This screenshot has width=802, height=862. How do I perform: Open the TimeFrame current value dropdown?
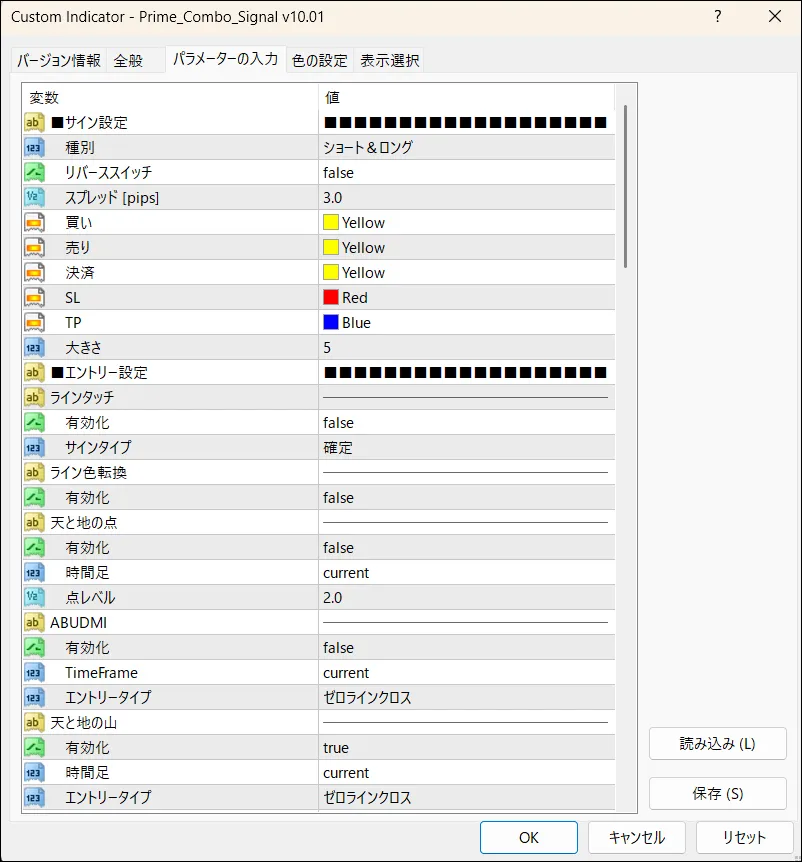465,673
